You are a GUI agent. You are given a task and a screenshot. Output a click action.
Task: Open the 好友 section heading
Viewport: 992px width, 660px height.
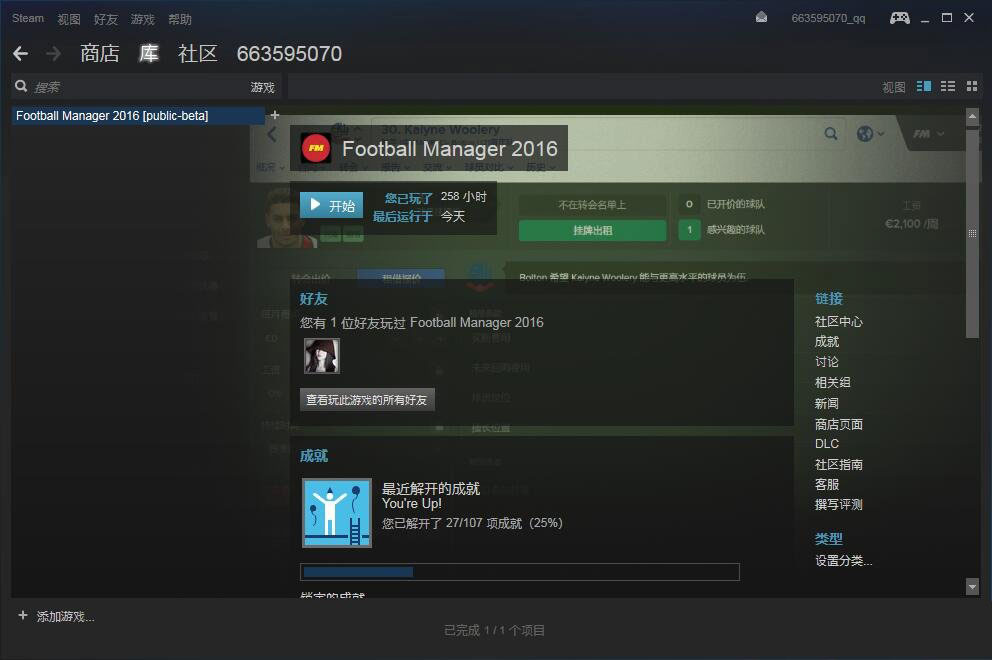pyautogui.click(x=314, y=299)
